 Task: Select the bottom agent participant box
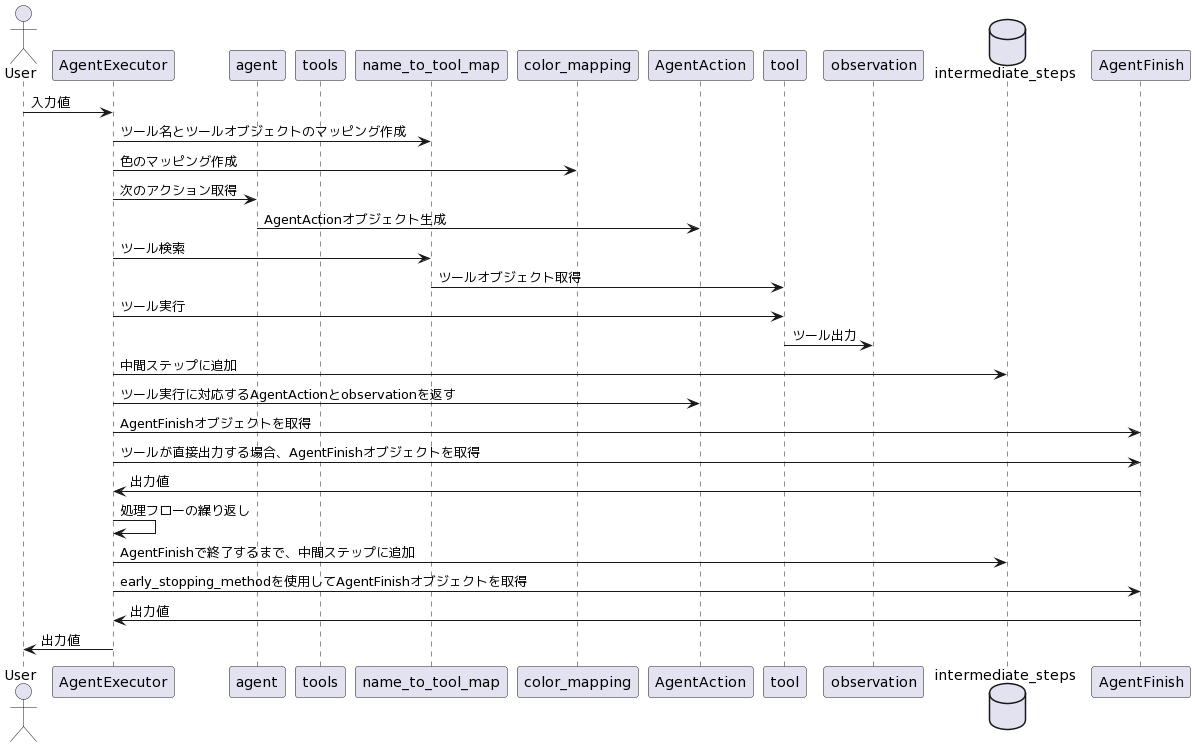tap(257, 682)
